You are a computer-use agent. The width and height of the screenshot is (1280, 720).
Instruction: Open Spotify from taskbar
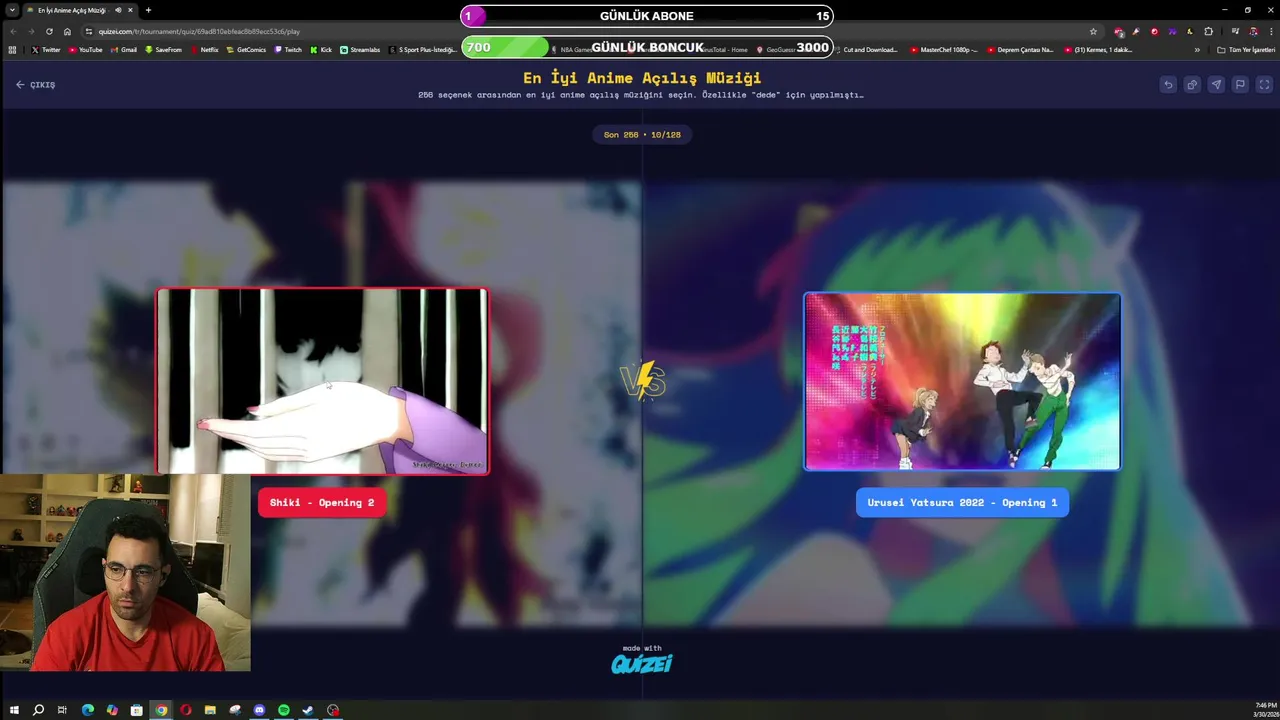284,710
